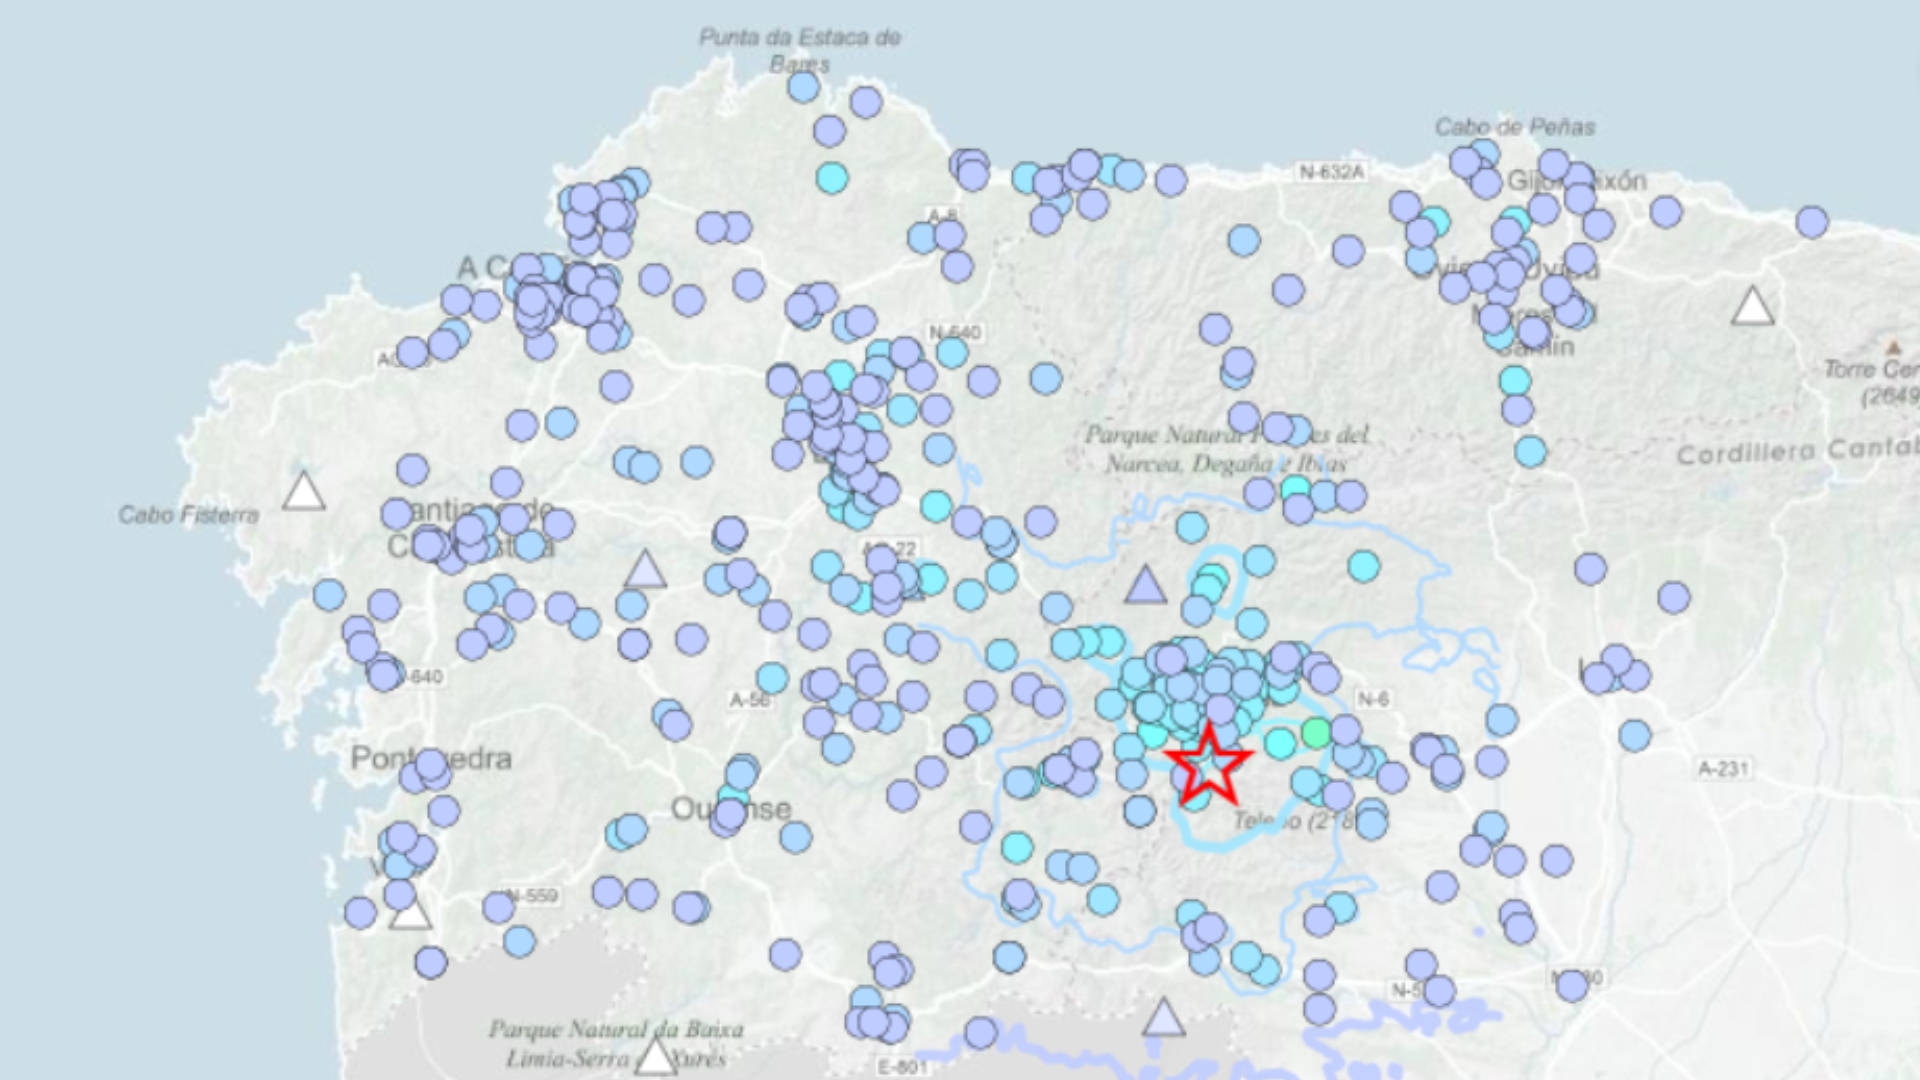
Task: Click the Punta da Estaca de Bares label
Action: (800, 50)
